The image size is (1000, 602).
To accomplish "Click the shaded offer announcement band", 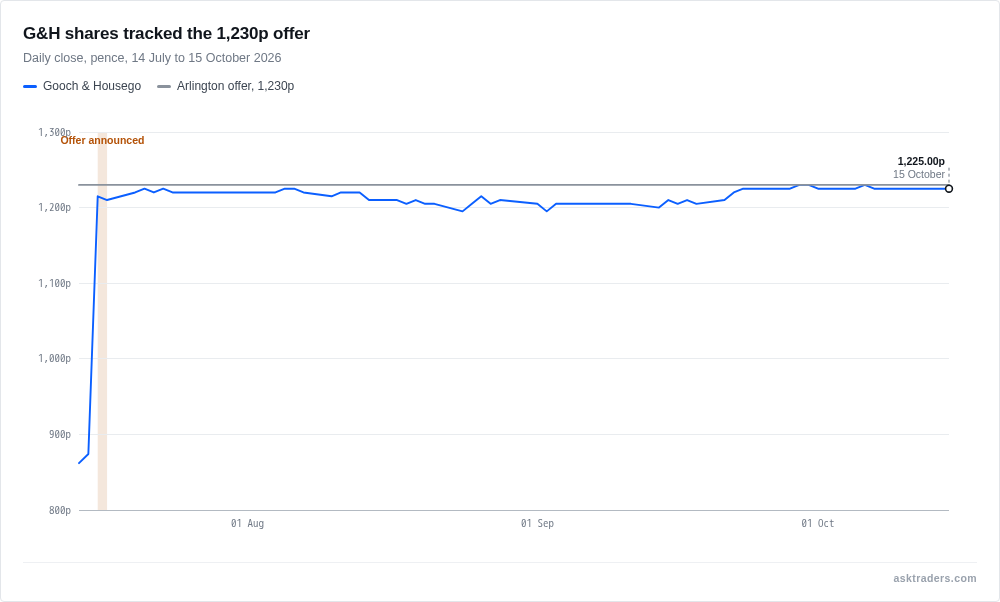I will (102, 321).
